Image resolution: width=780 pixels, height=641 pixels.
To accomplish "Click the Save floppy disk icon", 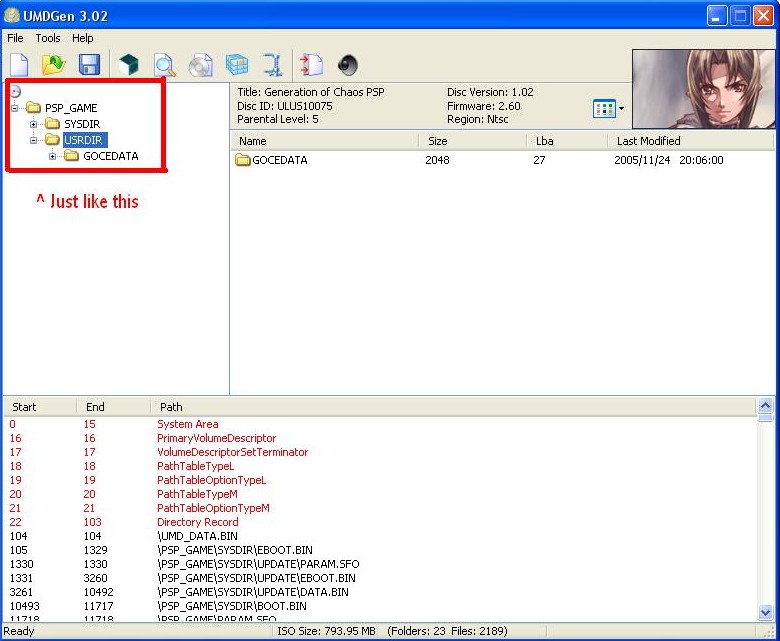I will [x=89, y=66].
